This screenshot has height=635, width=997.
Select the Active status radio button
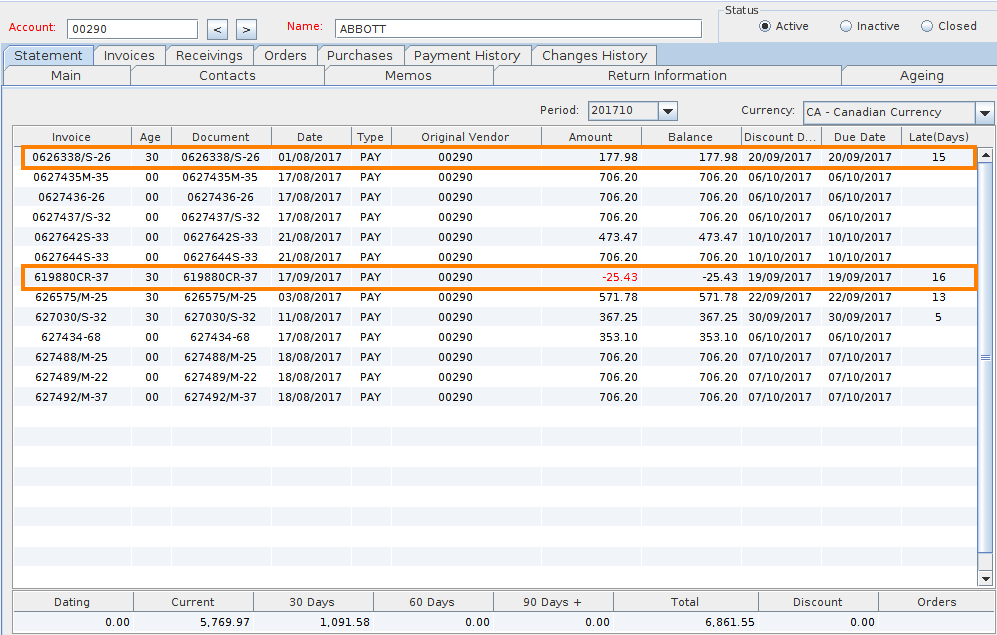coord(766,26)
